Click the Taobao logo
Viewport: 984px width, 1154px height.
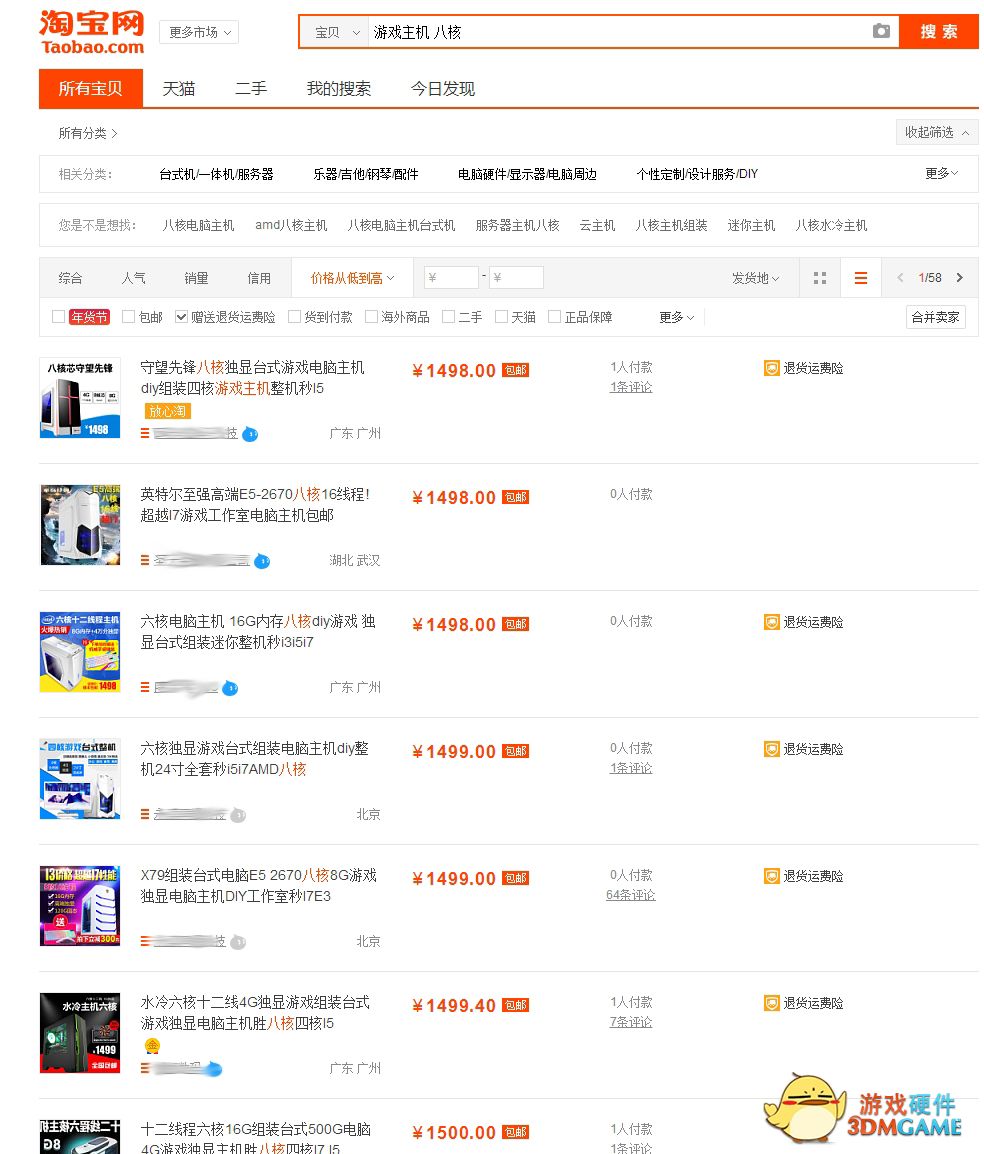92,32
